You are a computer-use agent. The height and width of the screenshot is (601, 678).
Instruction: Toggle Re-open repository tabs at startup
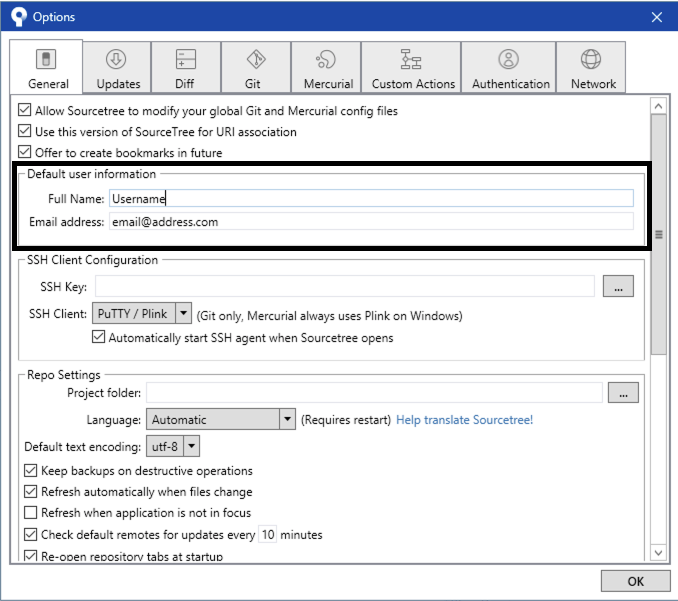(30, 556)
